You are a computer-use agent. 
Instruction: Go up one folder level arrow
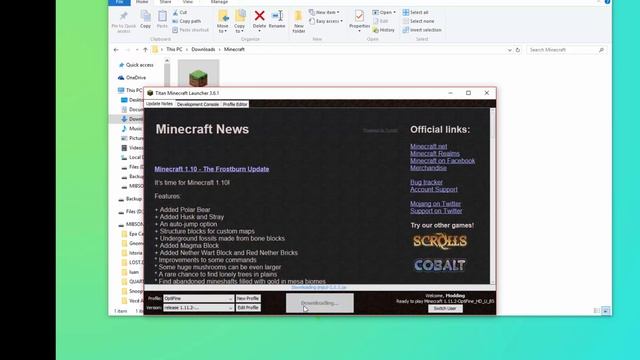[145, 50]
